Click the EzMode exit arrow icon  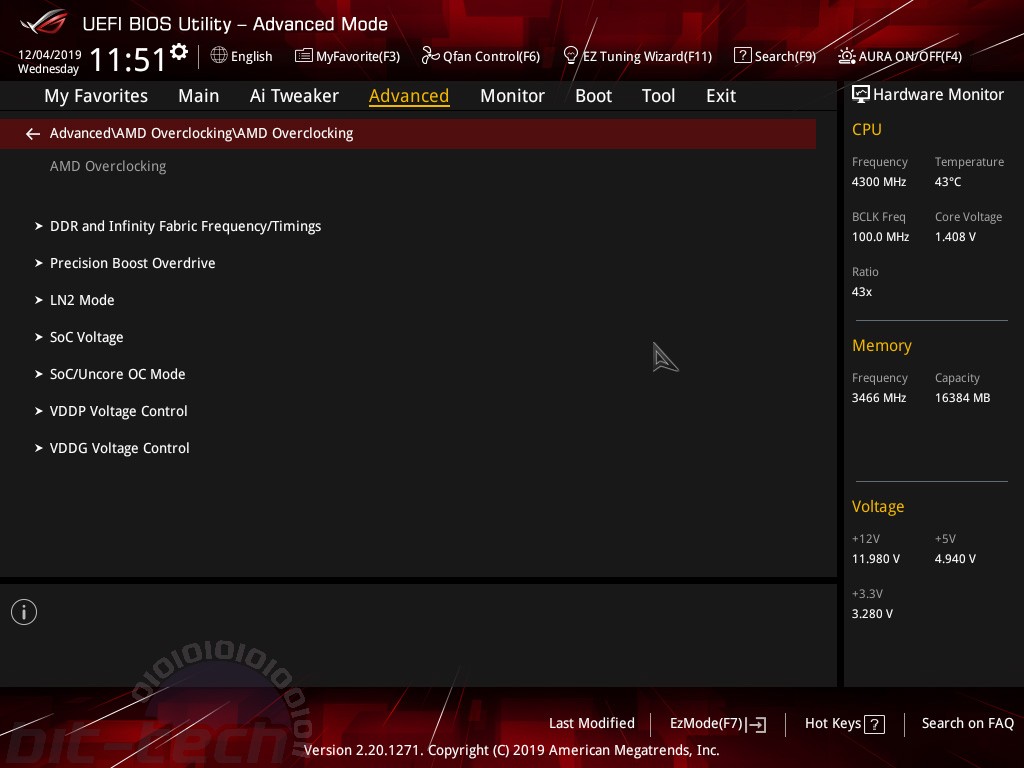(756, 724)
